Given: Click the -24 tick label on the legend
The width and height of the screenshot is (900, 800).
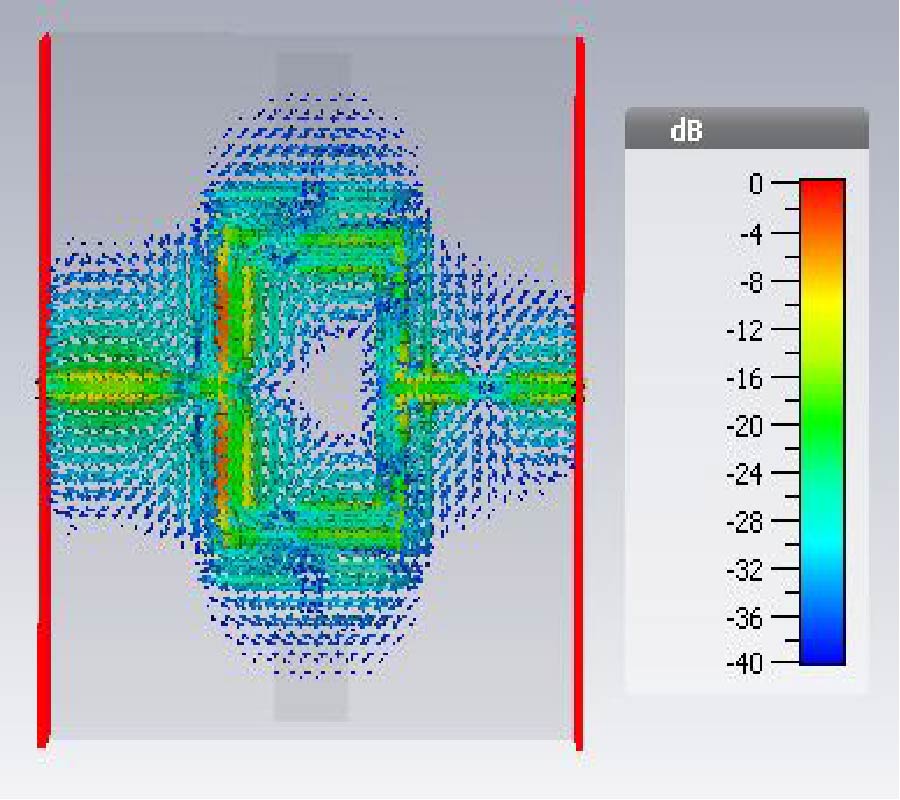Looking at the screenshot, I should 745,475.
